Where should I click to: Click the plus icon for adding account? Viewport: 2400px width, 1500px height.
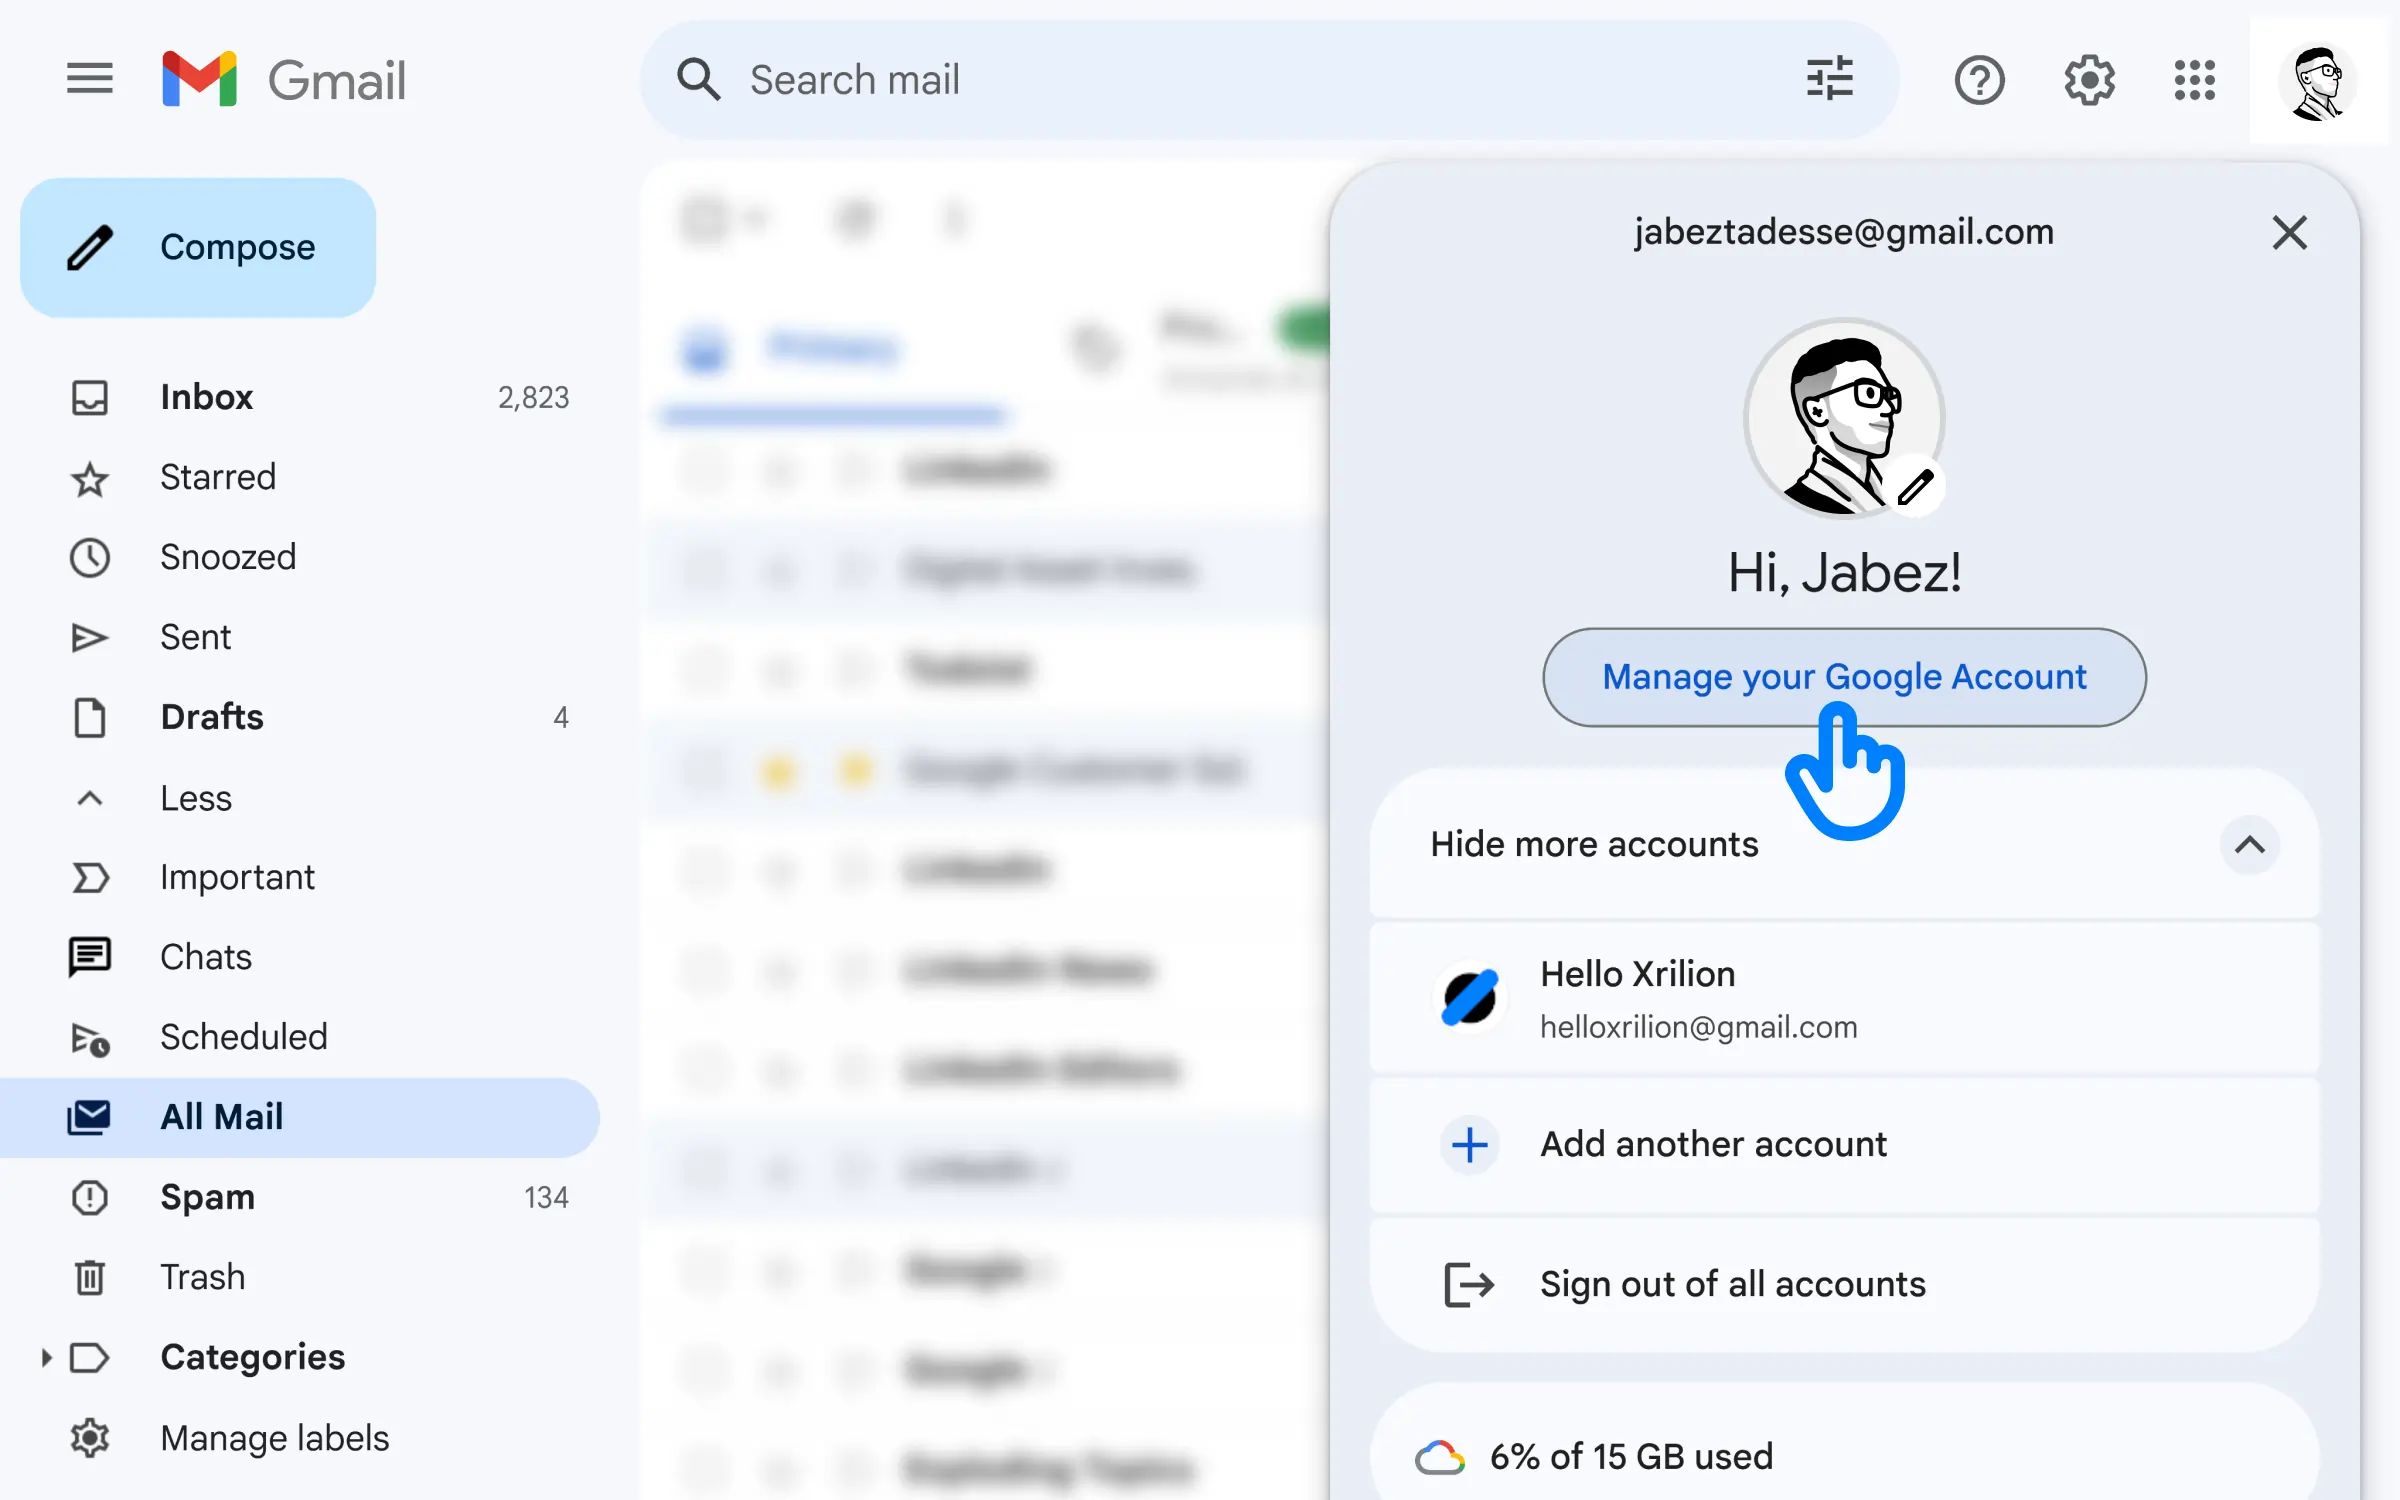1469,1144
